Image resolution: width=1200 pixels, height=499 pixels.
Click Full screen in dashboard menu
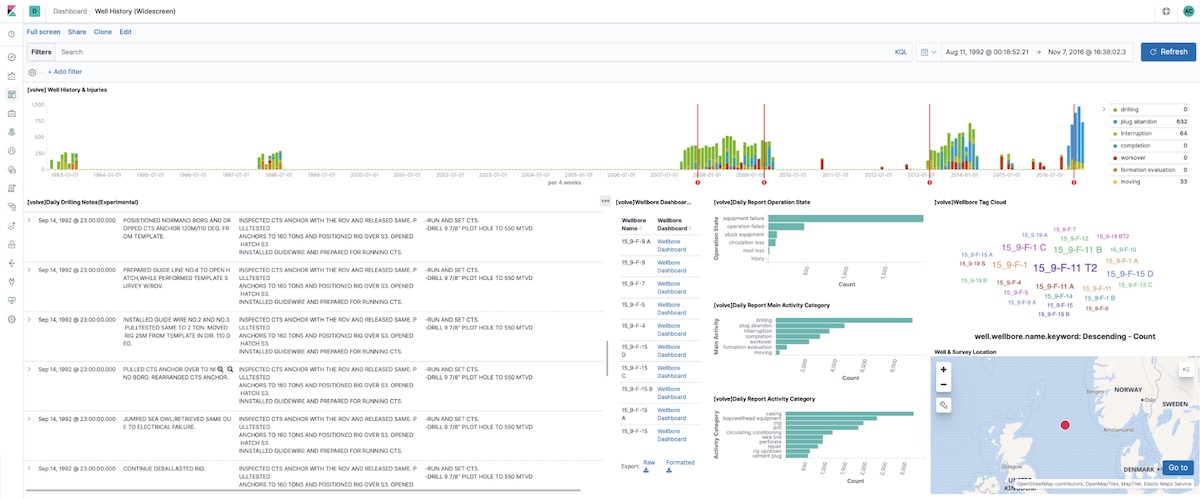(x=43, y=32)
